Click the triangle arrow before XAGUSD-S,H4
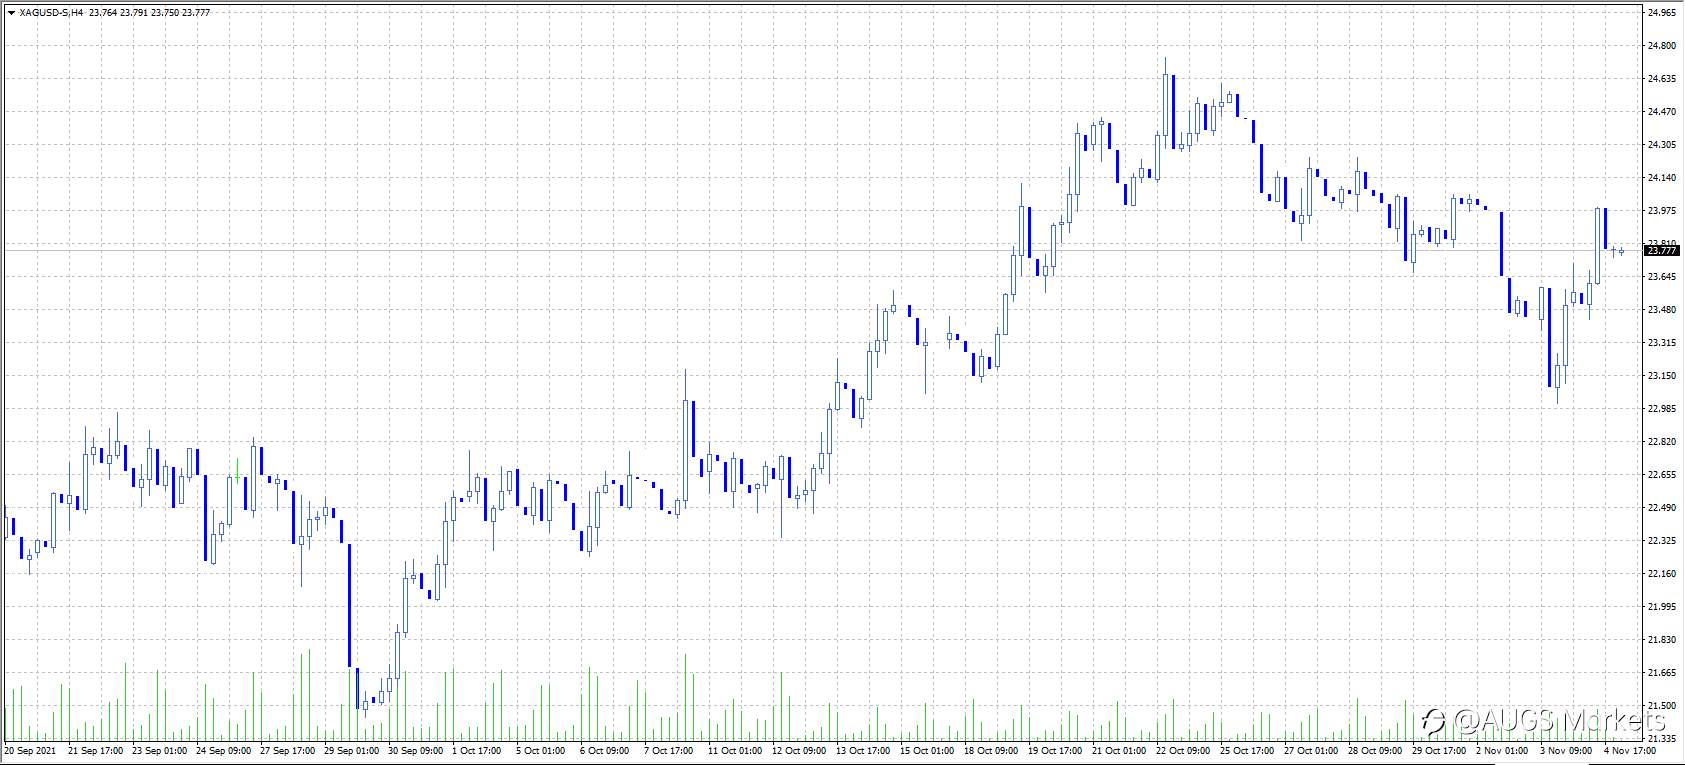Image resolution: width=1685 pixels, height=765 pixels. tap(11, 13)
